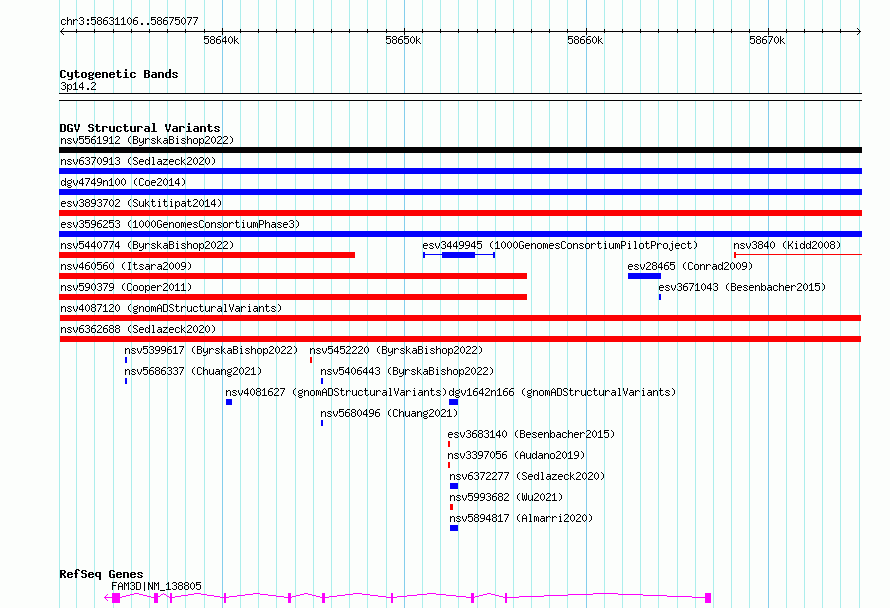
Task: Open the nsv590379 Cooper2011 red bar
Action: coord(293,297)
